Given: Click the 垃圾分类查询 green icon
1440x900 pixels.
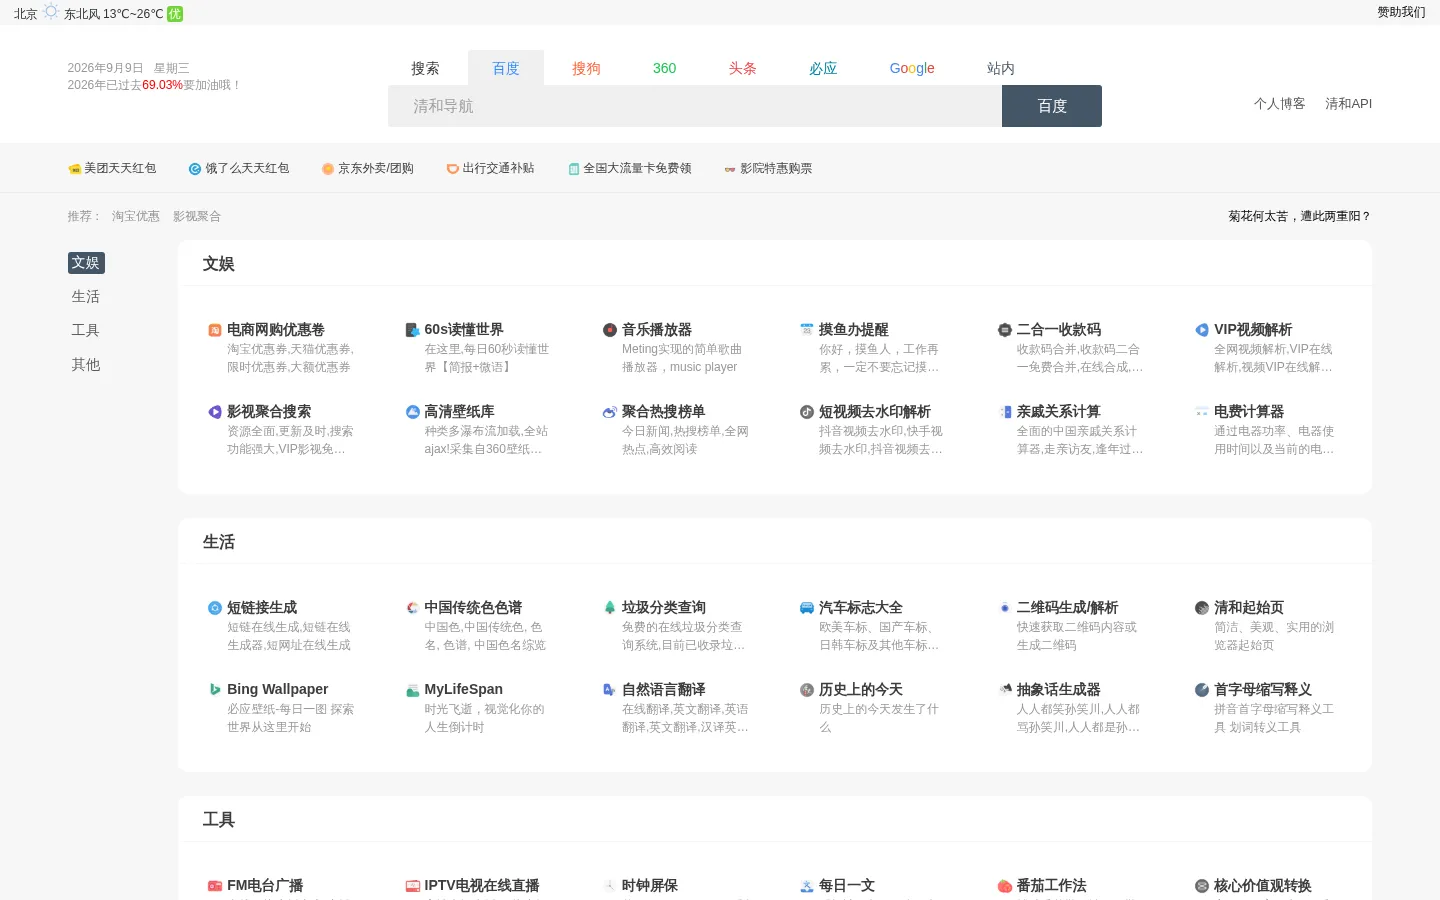Looking at the screenshot, I should pos(609,608).
